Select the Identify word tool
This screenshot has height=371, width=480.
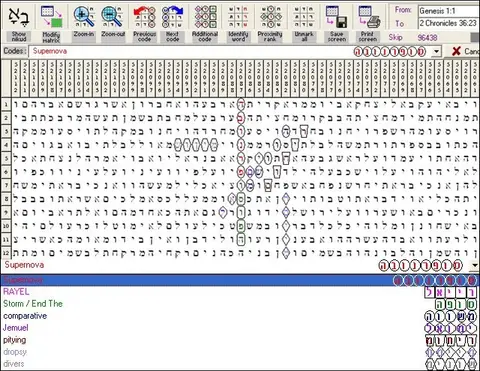coord(238,17)
